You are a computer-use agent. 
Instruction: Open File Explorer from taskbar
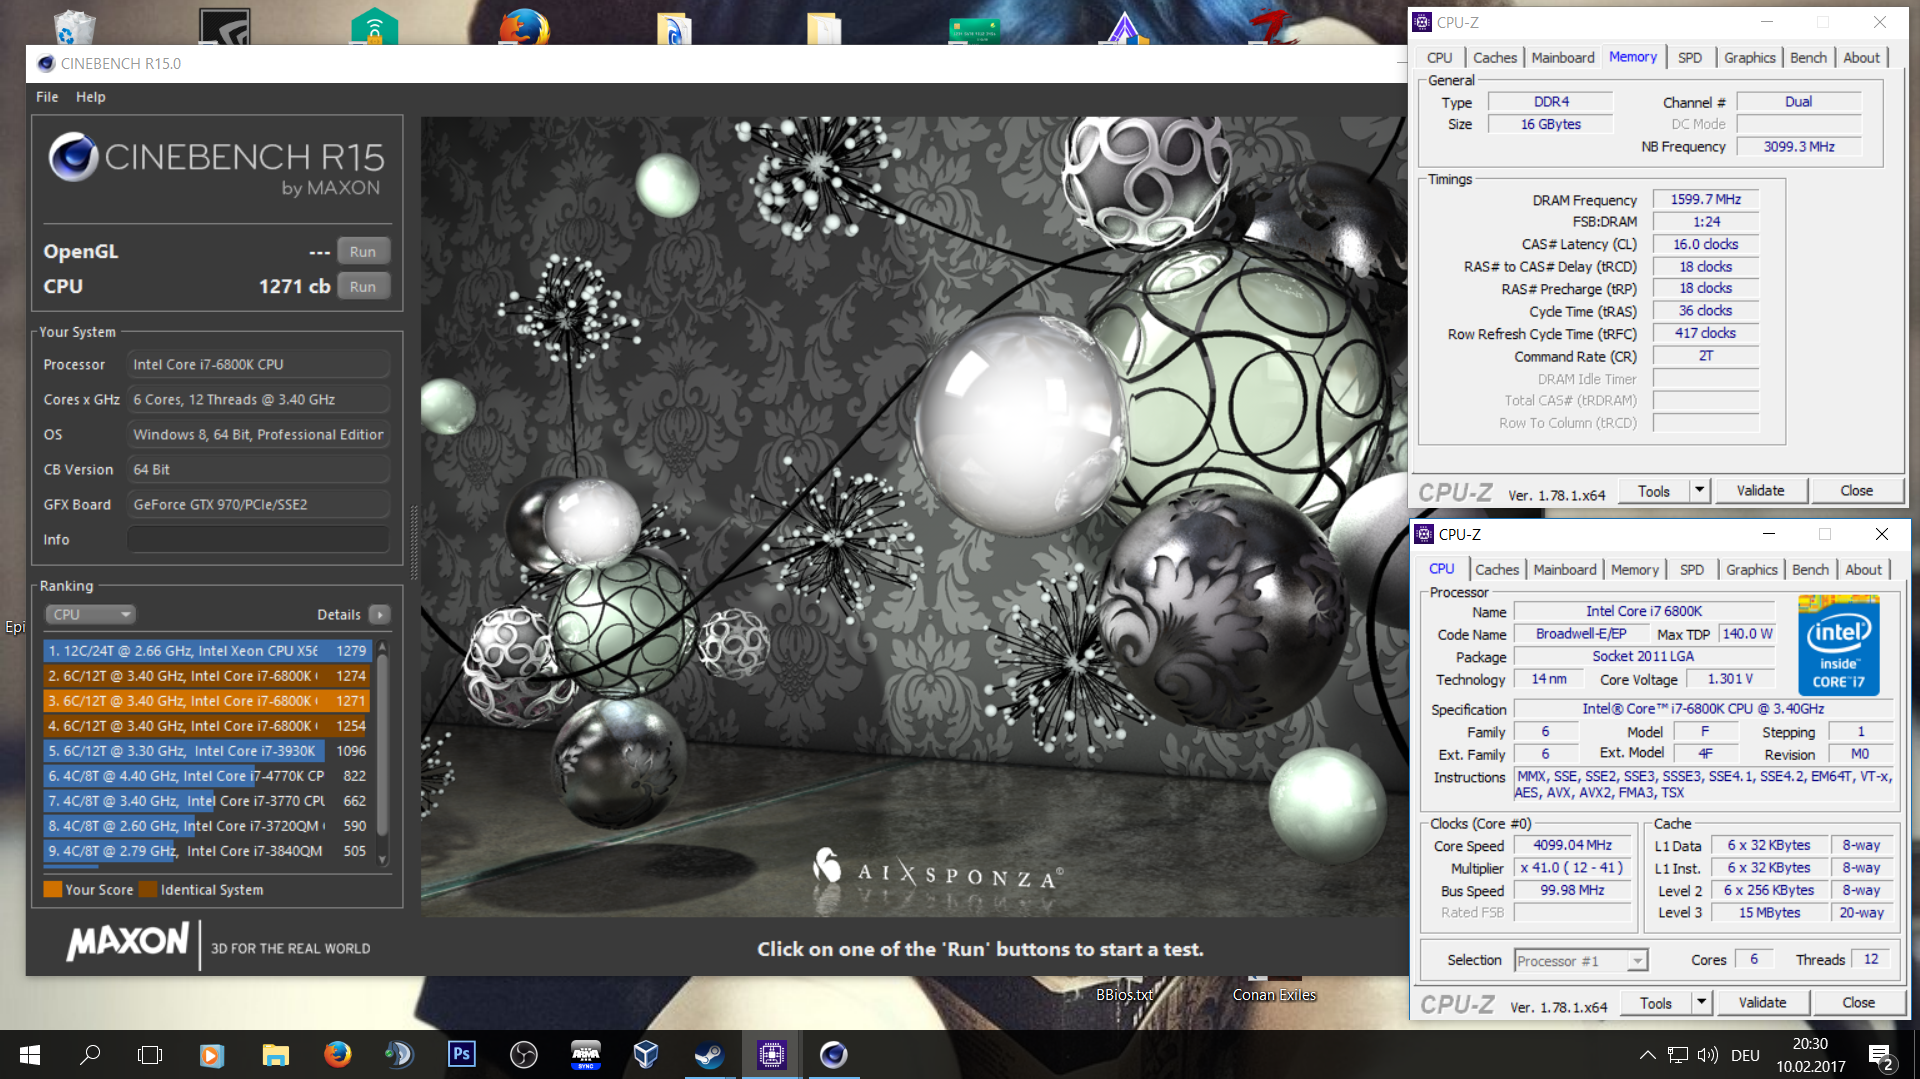click(x=275, y=1054)
